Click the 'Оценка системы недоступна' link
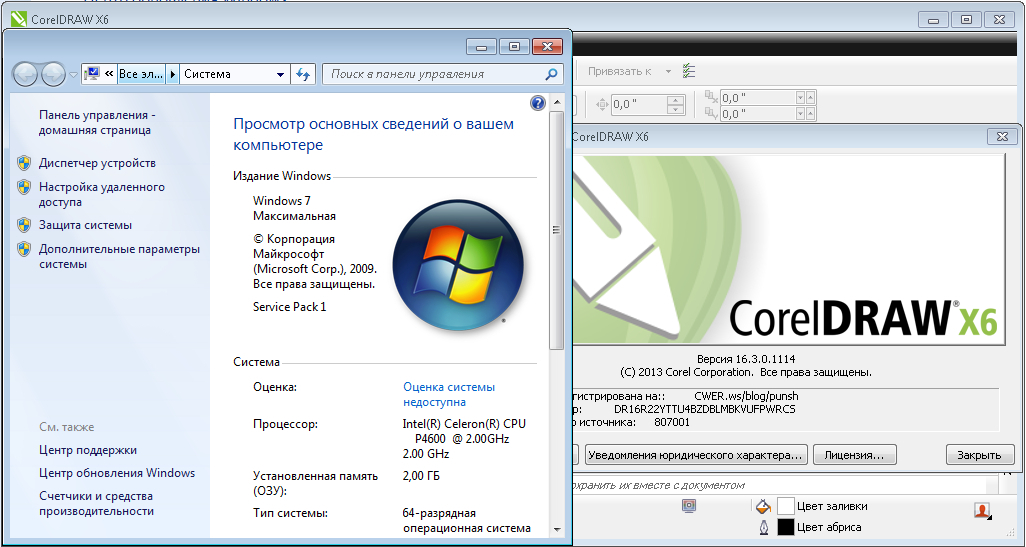1026x547 pixels. (x=449, y=395)
